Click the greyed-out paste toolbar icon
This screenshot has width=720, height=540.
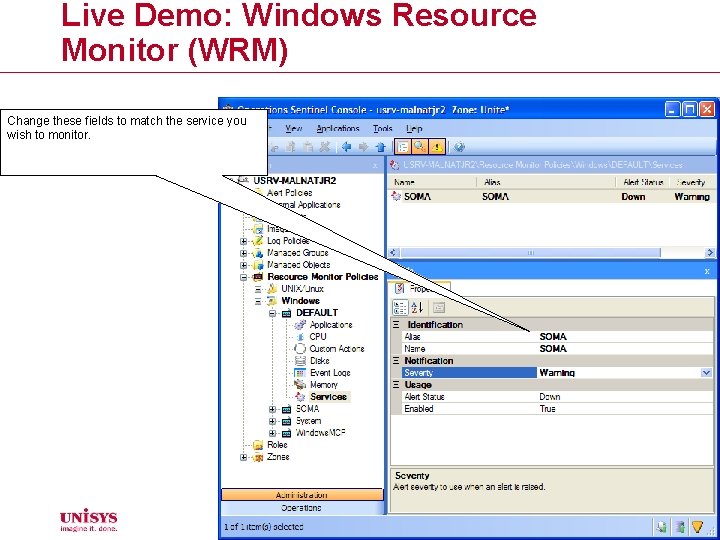(309, 147)
